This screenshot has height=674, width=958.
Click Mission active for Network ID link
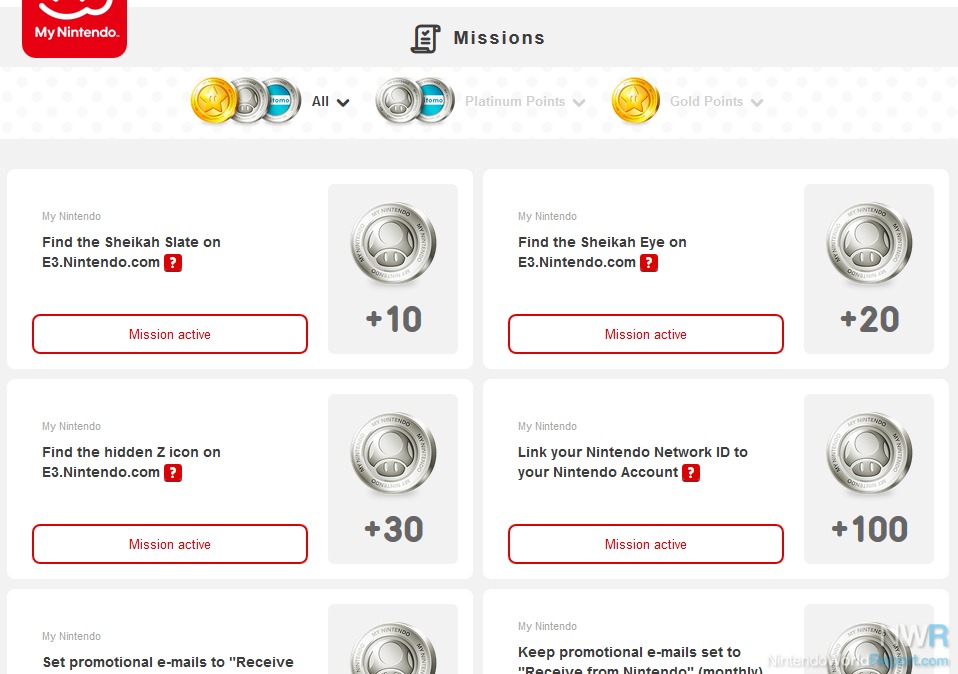tap(646, 544)
